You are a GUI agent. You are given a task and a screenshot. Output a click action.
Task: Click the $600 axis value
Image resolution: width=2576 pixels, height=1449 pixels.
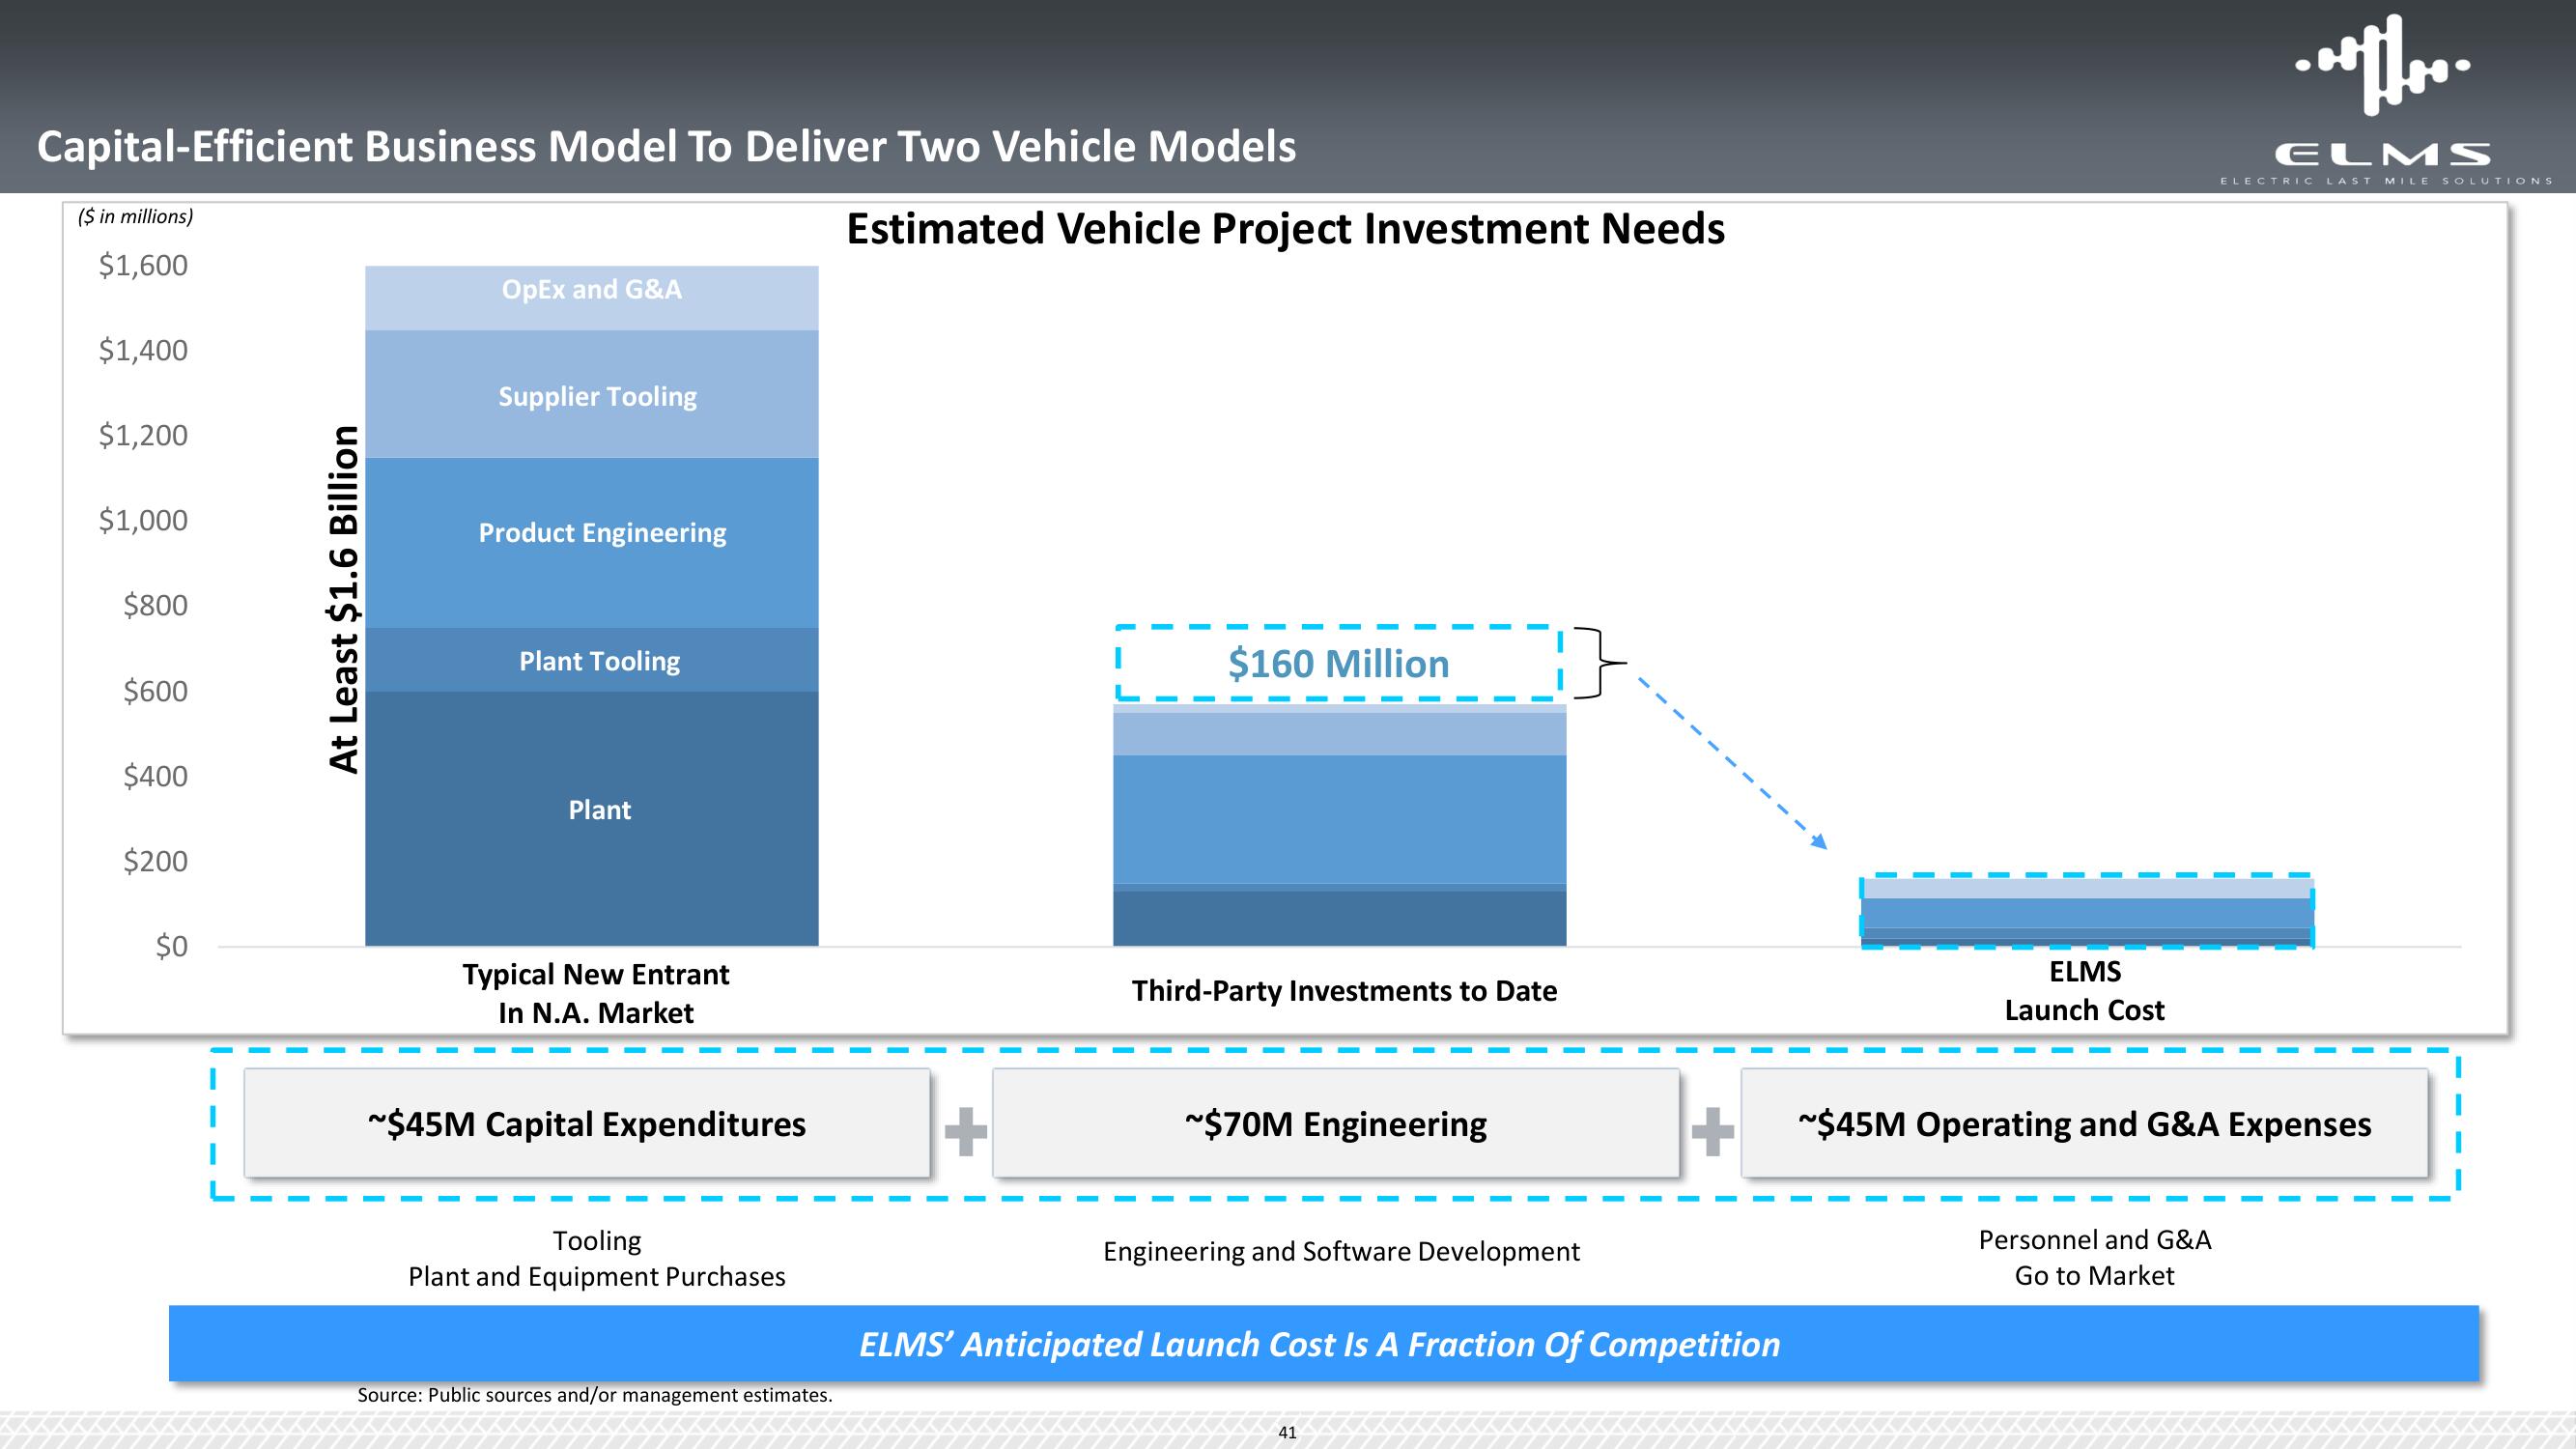(x=155, y=691)
